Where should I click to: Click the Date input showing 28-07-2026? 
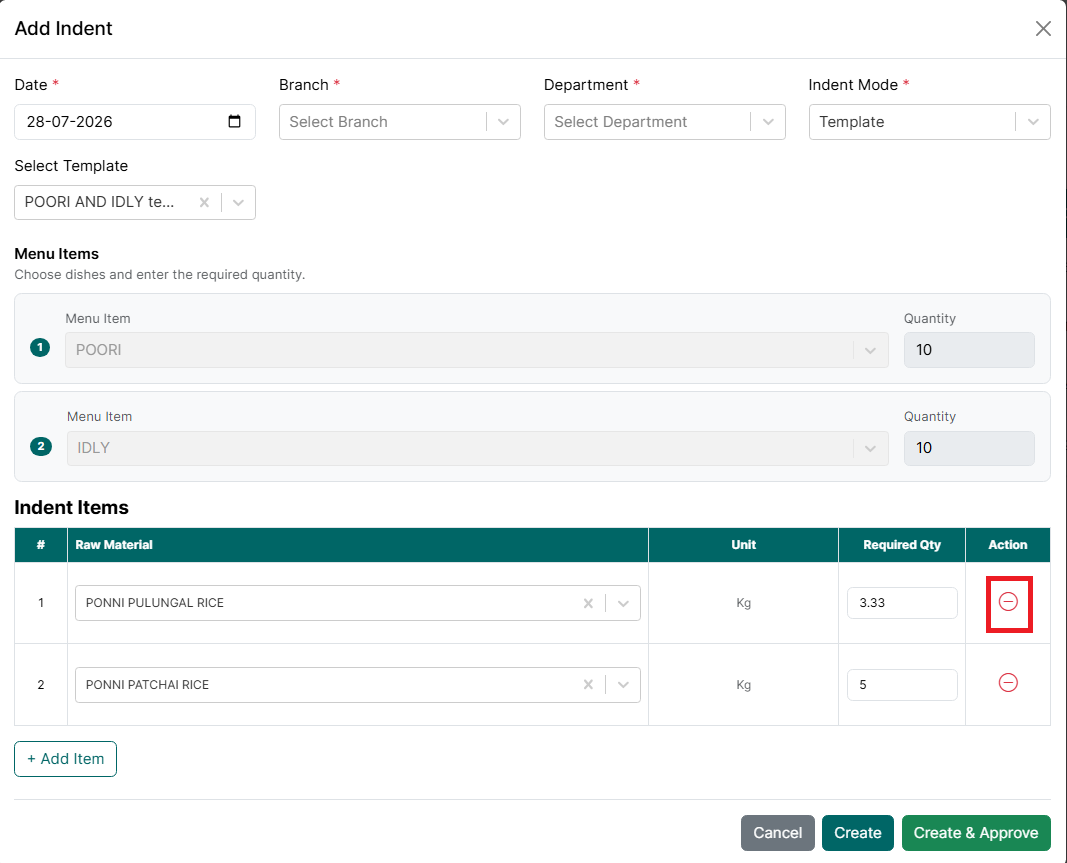[135, 122]
